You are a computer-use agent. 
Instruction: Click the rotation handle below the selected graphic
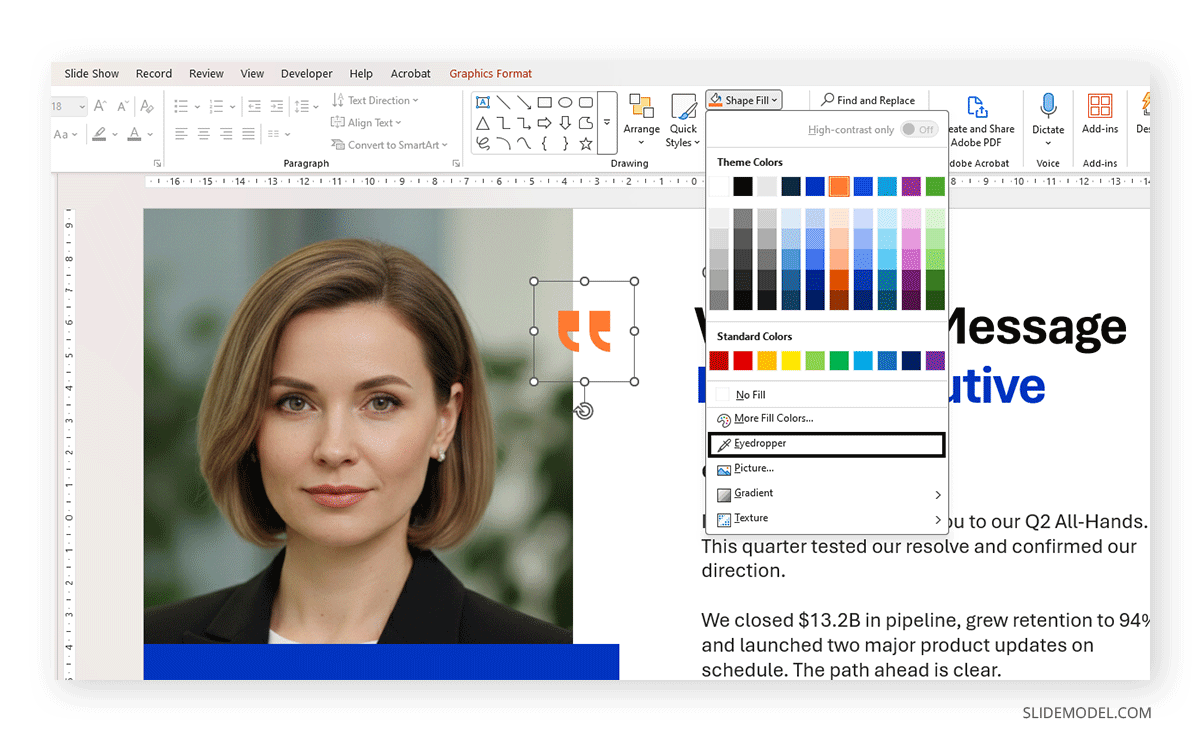(x=585, y=410)
